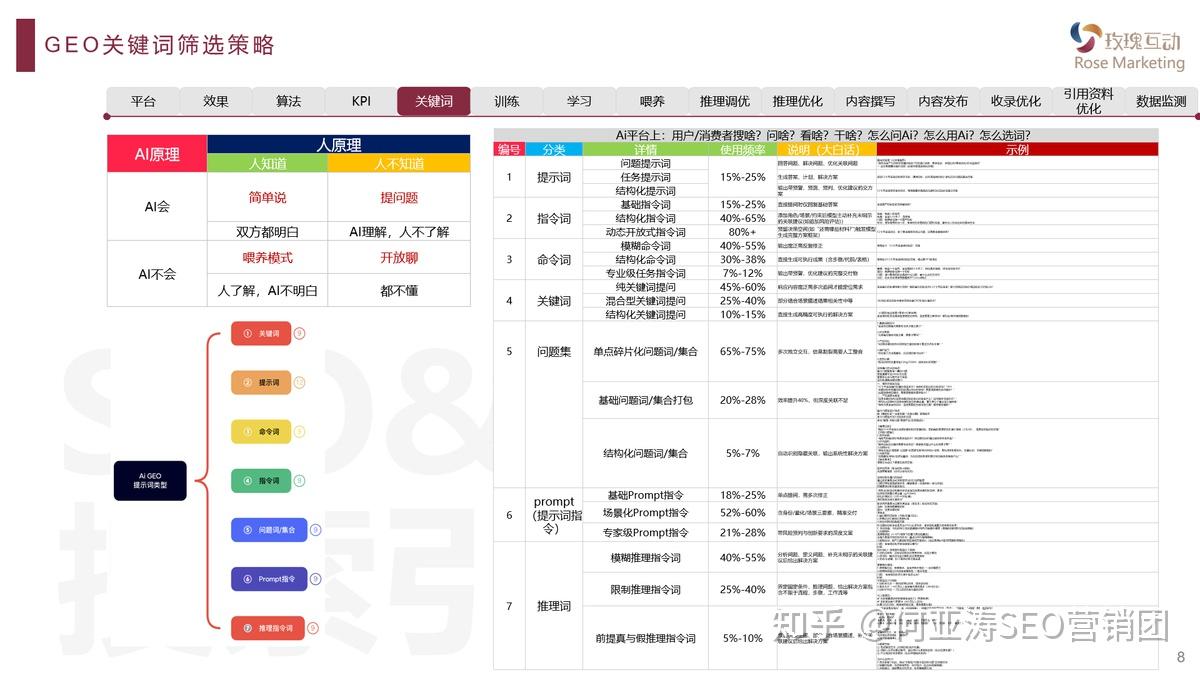Expand the 关键词 node count badge
This screenshot has height=675, width=1200.
(299, 333)
